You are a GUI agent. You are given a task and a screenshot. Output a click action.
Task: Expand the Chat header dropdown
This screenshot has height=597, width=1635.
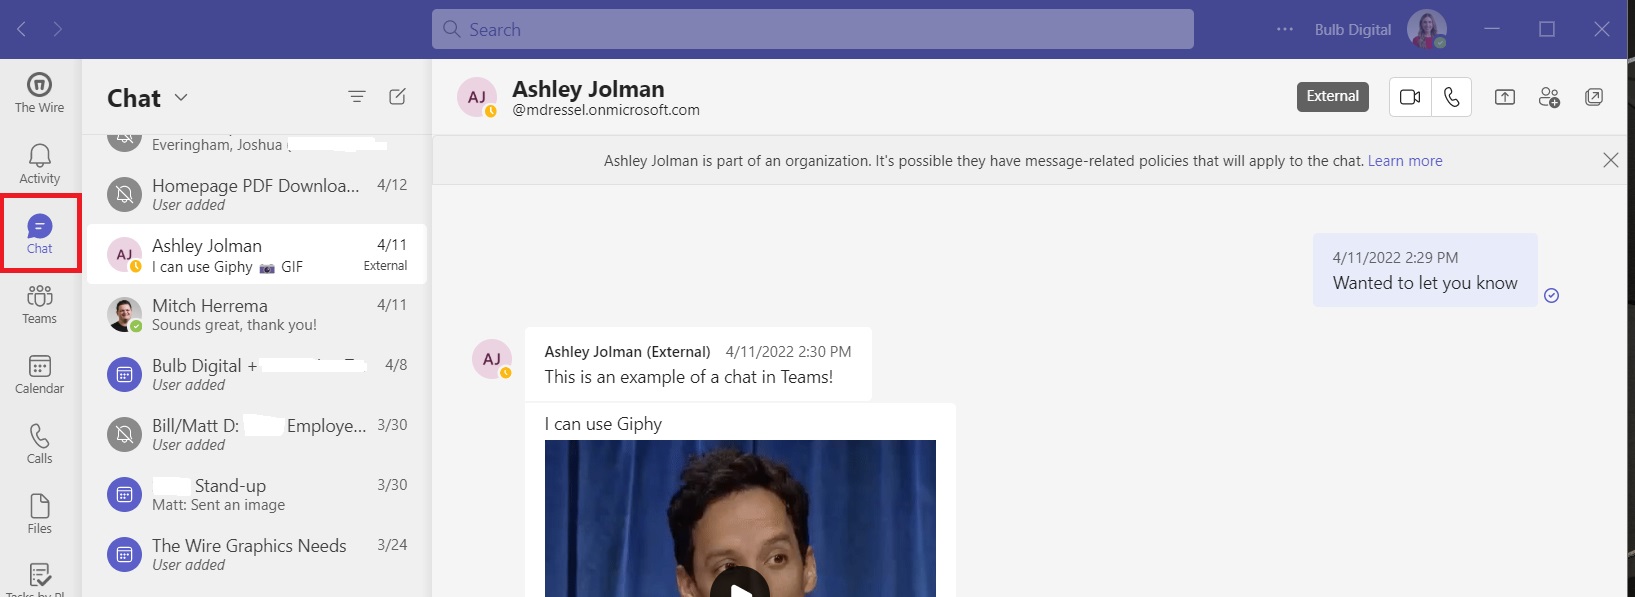click(181, 97)
